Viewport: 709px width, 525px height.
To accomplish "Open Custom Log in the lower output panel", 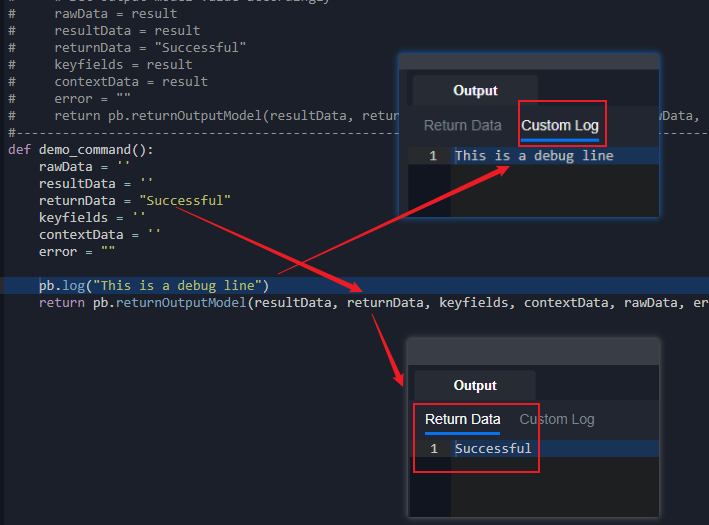I will coord(556,420).
